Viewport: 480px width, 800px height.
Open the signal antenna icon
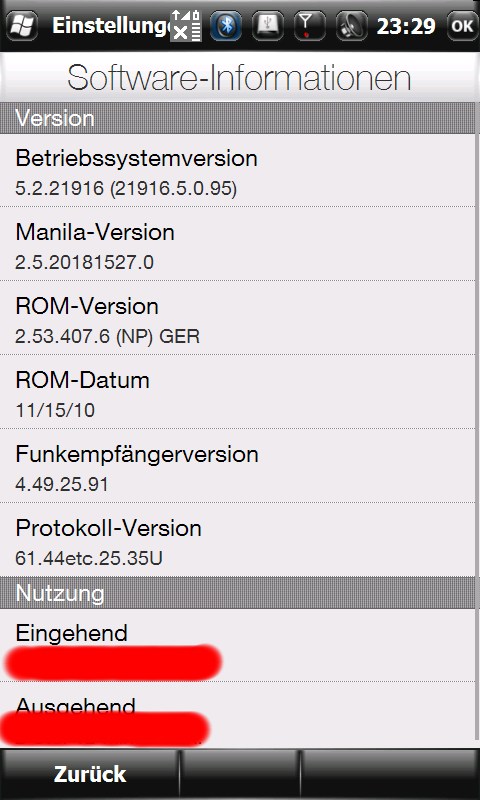(x=310, y=26)
